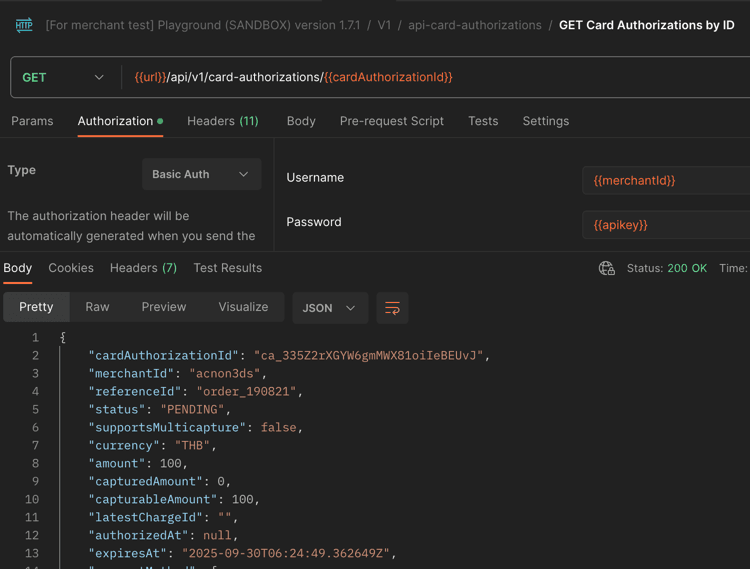The width and height of the screenshot is (750, 569).
Task: Open the request Headers (11) tab
Action: click(x=222, y=121)
